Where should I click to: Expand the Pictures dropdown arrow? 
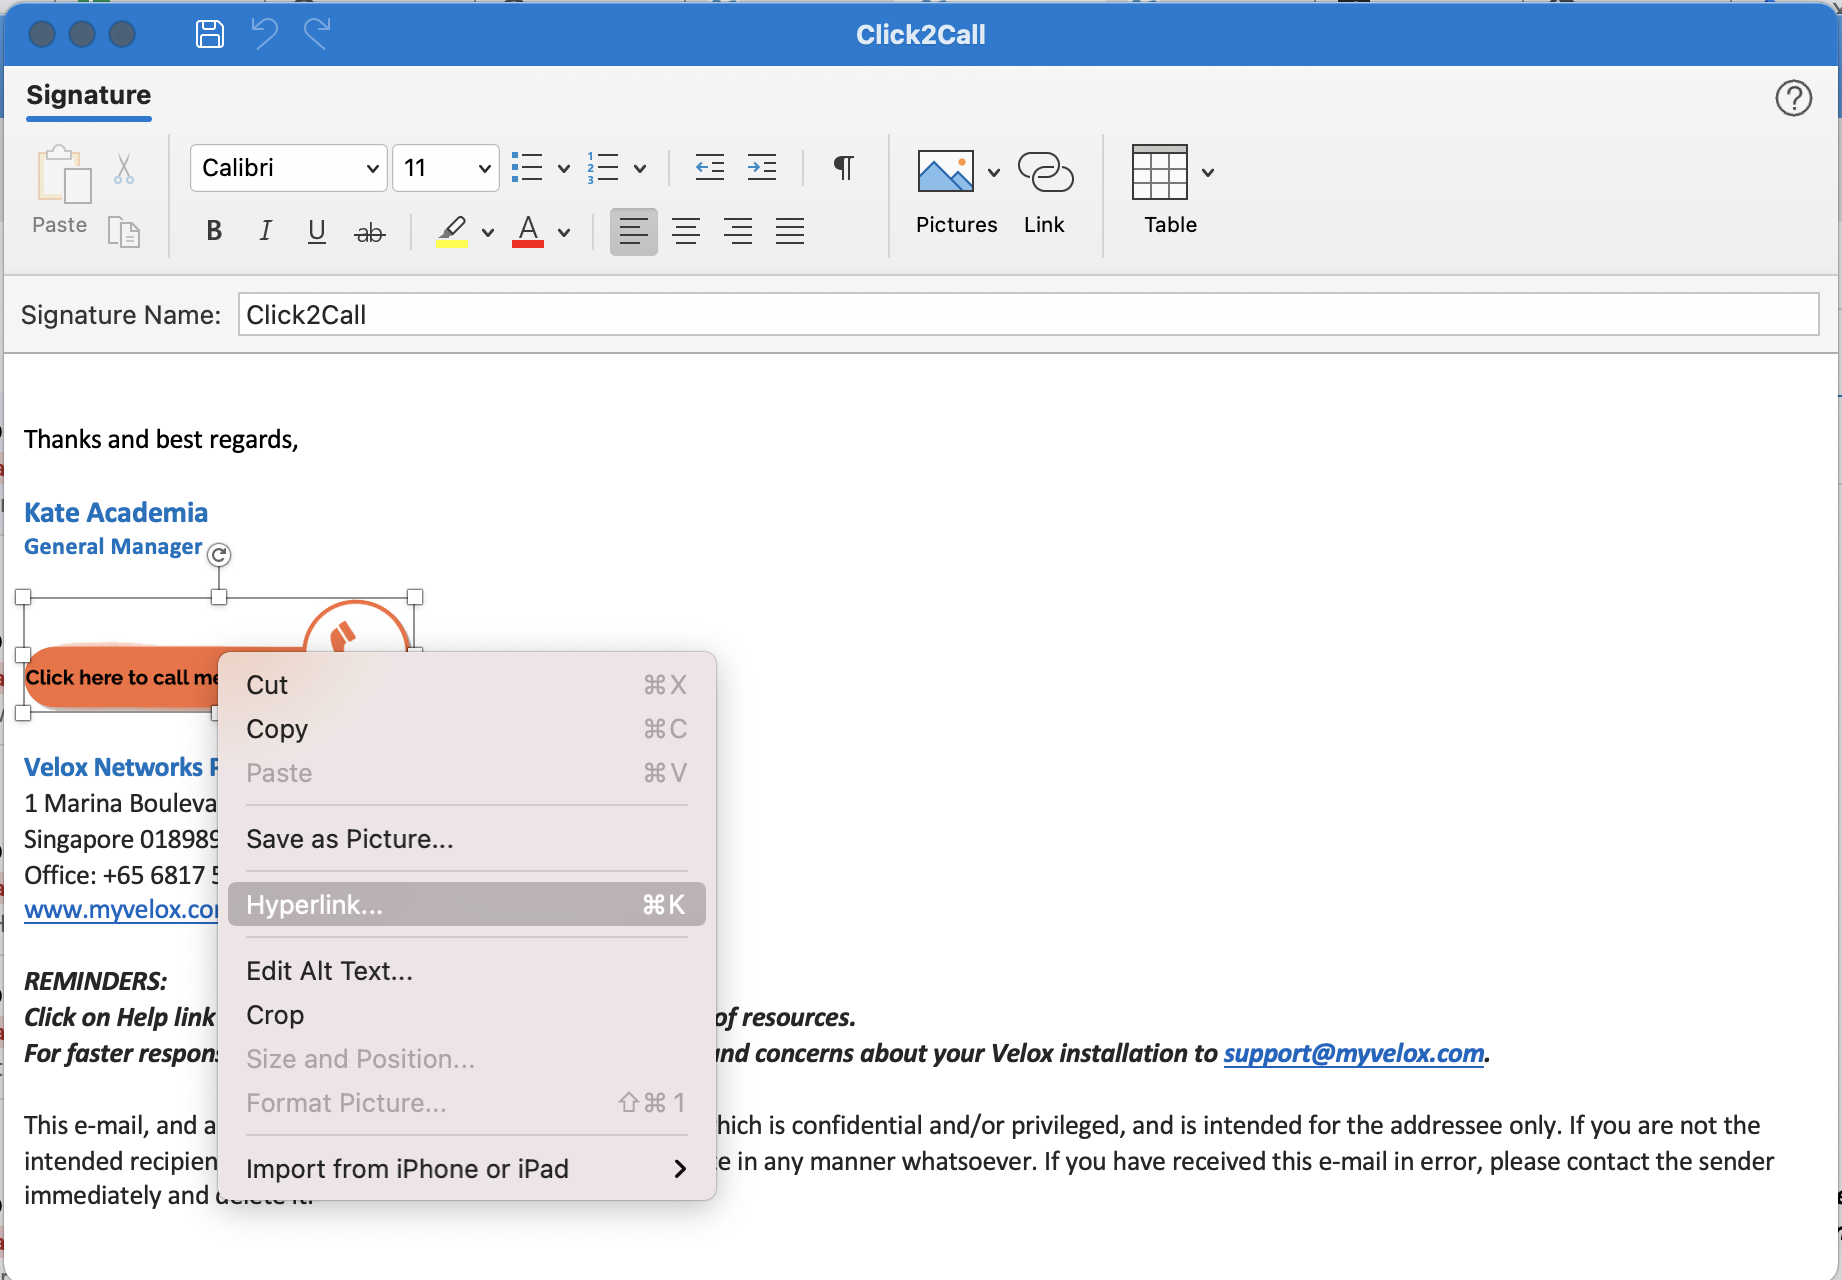click(x=994, y=172)
